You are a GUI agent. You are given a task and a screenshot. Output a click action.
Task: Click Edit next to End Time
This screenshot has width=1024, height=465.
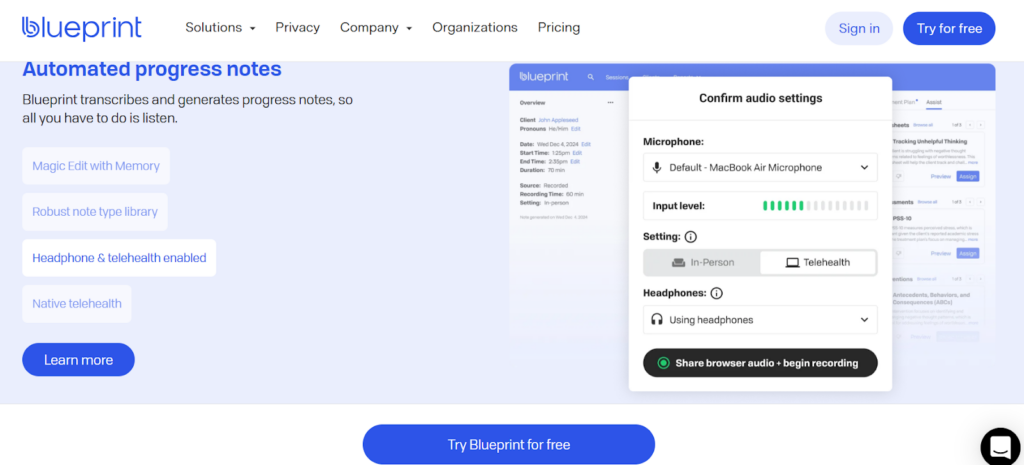[x=575, y=161]
